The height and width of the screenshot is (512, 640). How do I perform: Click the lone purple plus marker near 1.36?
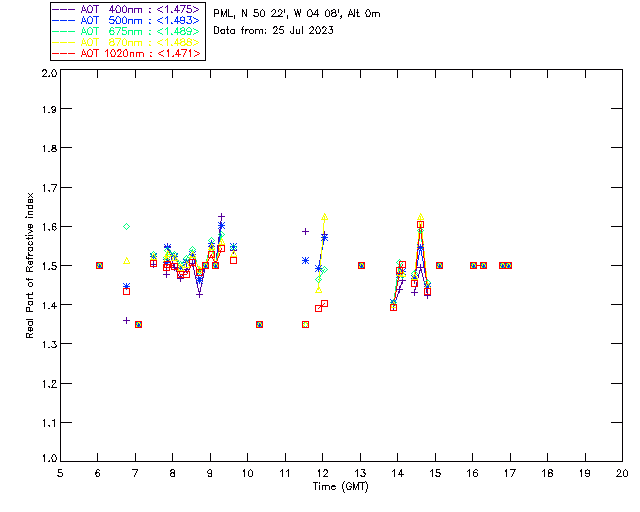pyautogui.click(x=127, y=321)
